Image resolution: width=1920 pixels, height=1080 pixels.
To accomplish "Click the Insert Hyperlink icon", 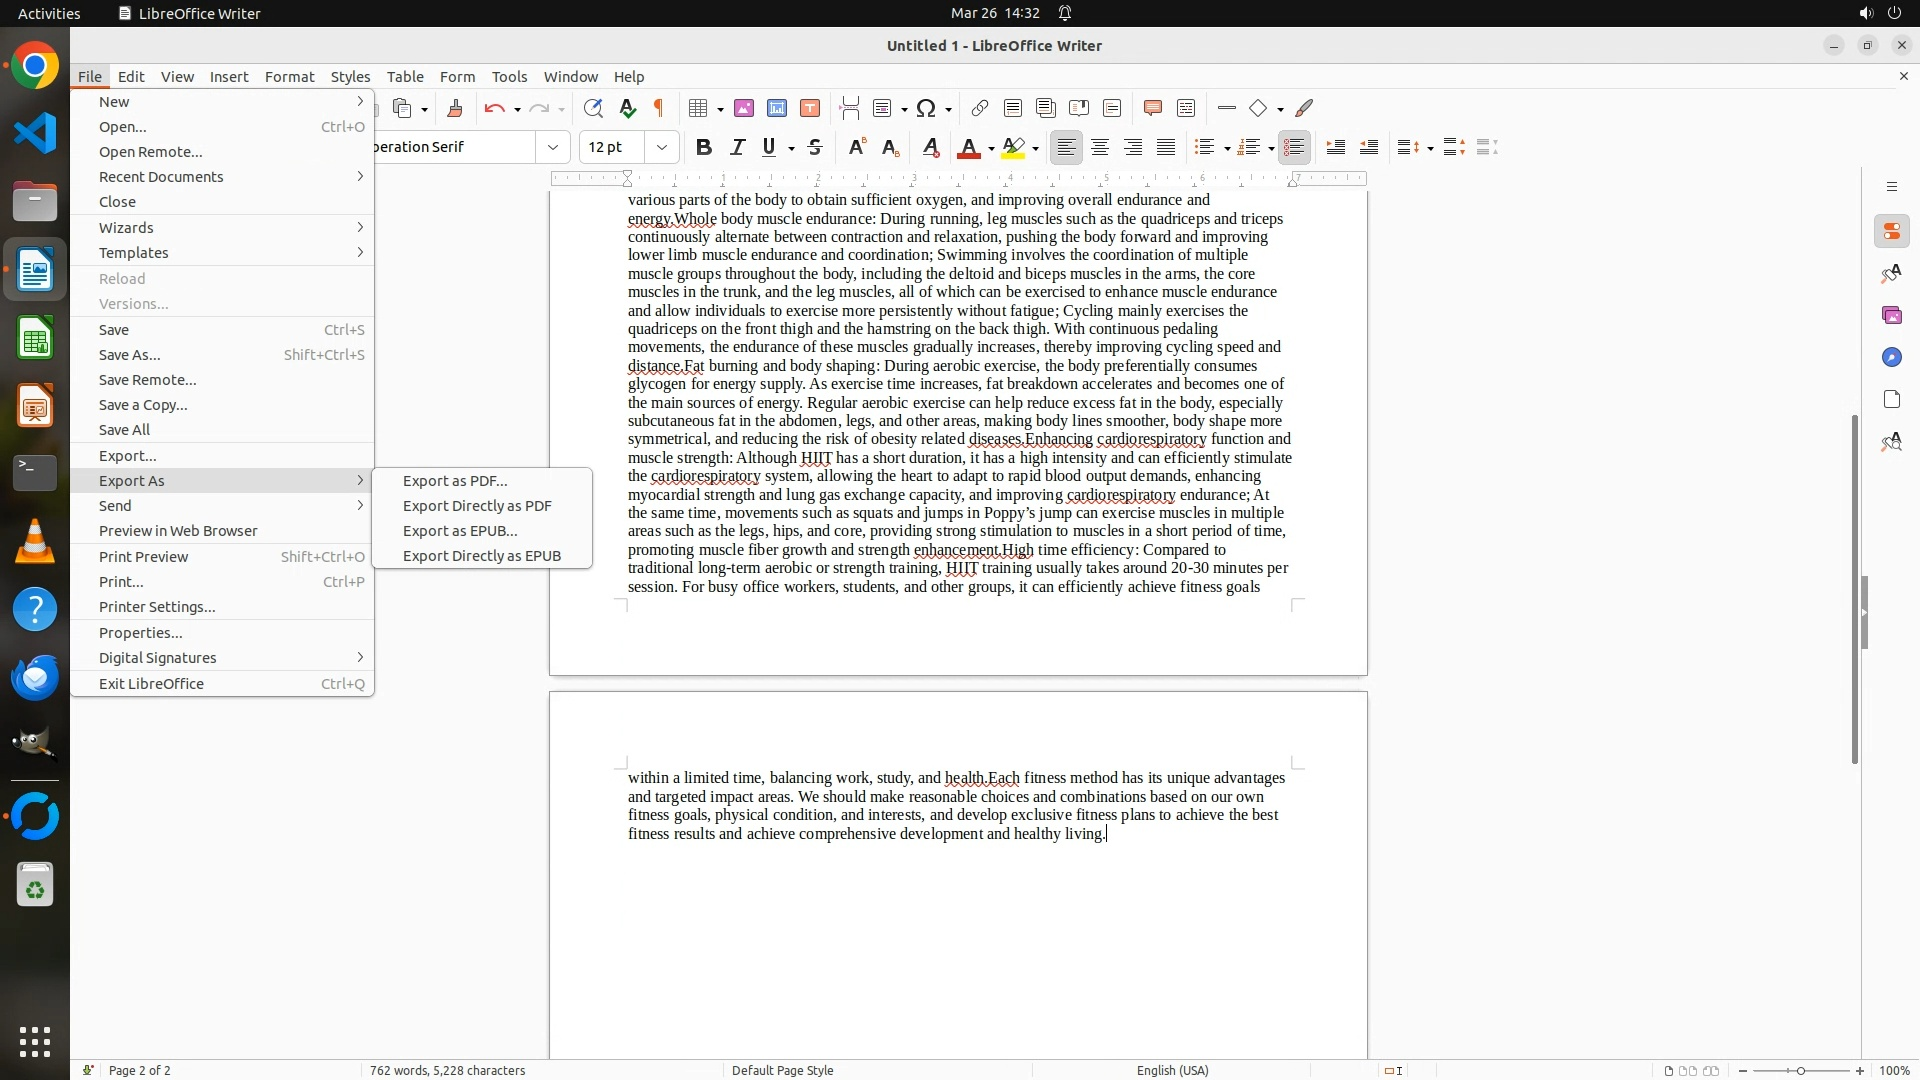I will [980, 108].
